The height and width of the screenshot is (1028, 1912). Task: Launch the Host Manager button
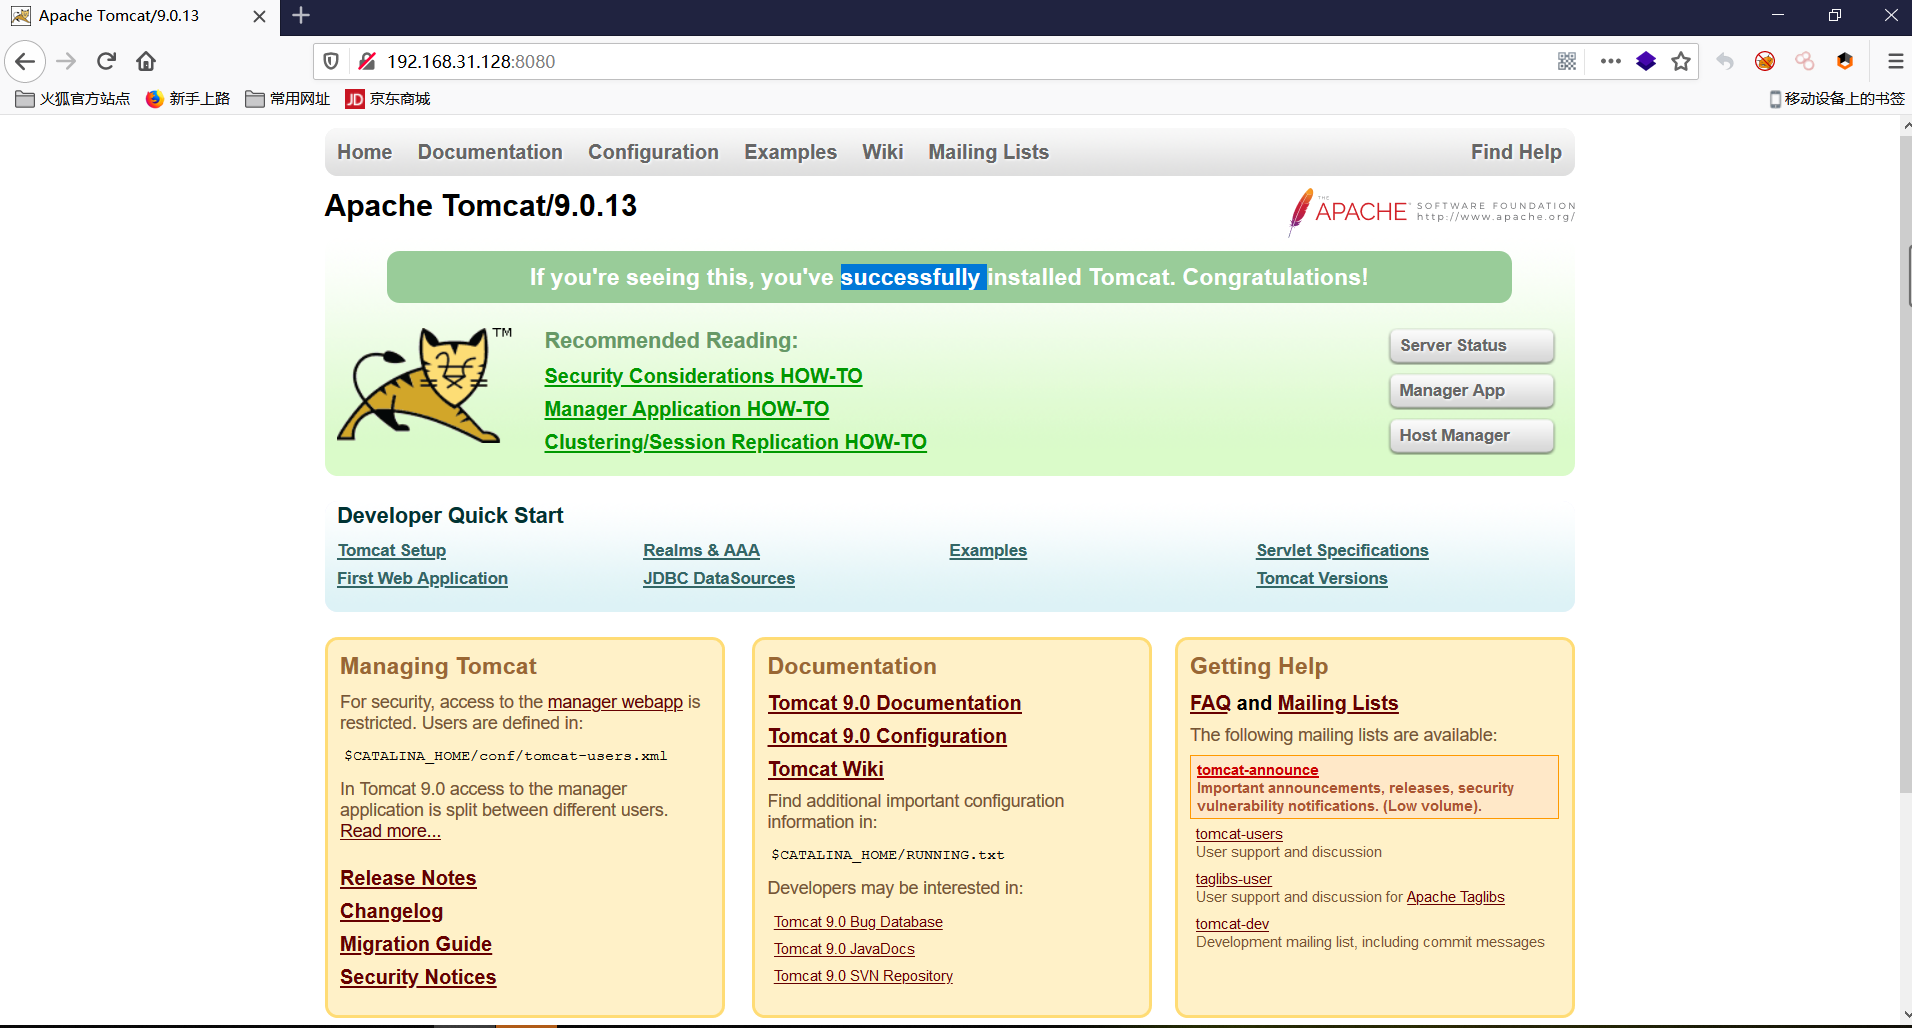1471,436
